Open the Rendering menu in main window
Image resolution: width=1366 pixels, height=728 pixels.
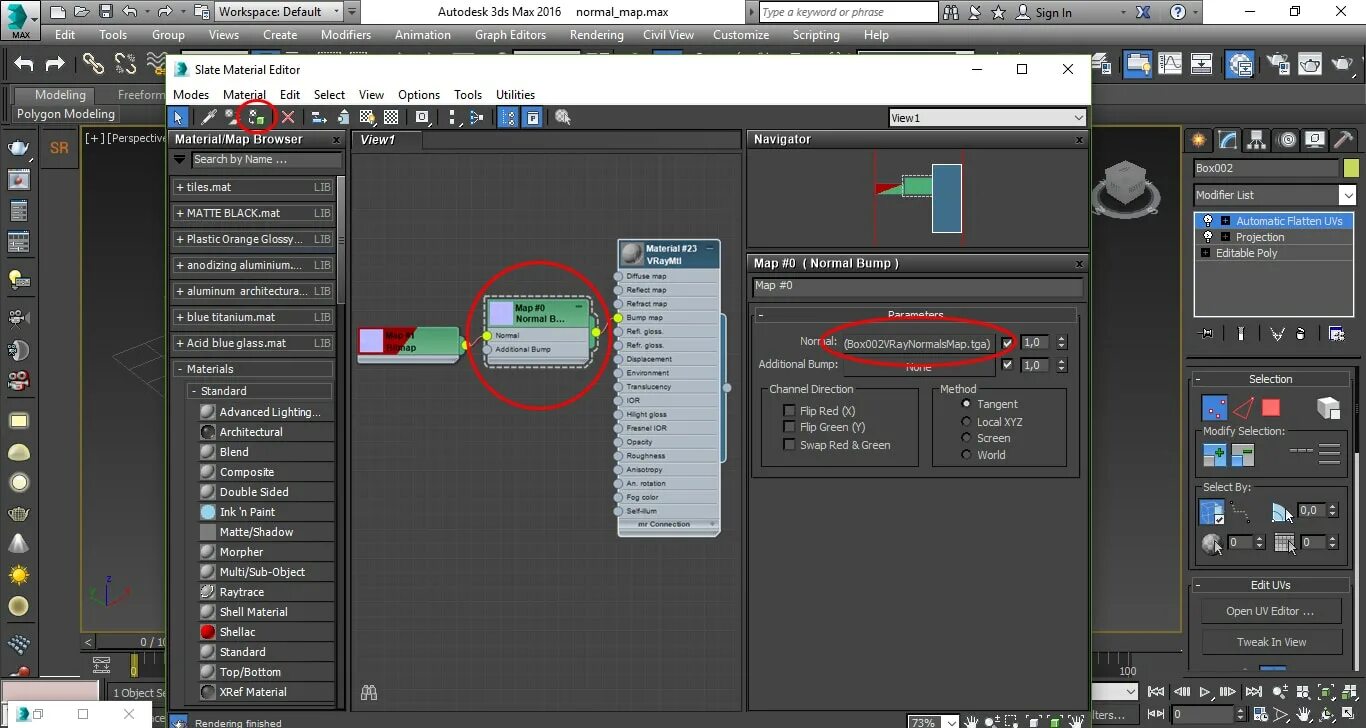point(597,34)
